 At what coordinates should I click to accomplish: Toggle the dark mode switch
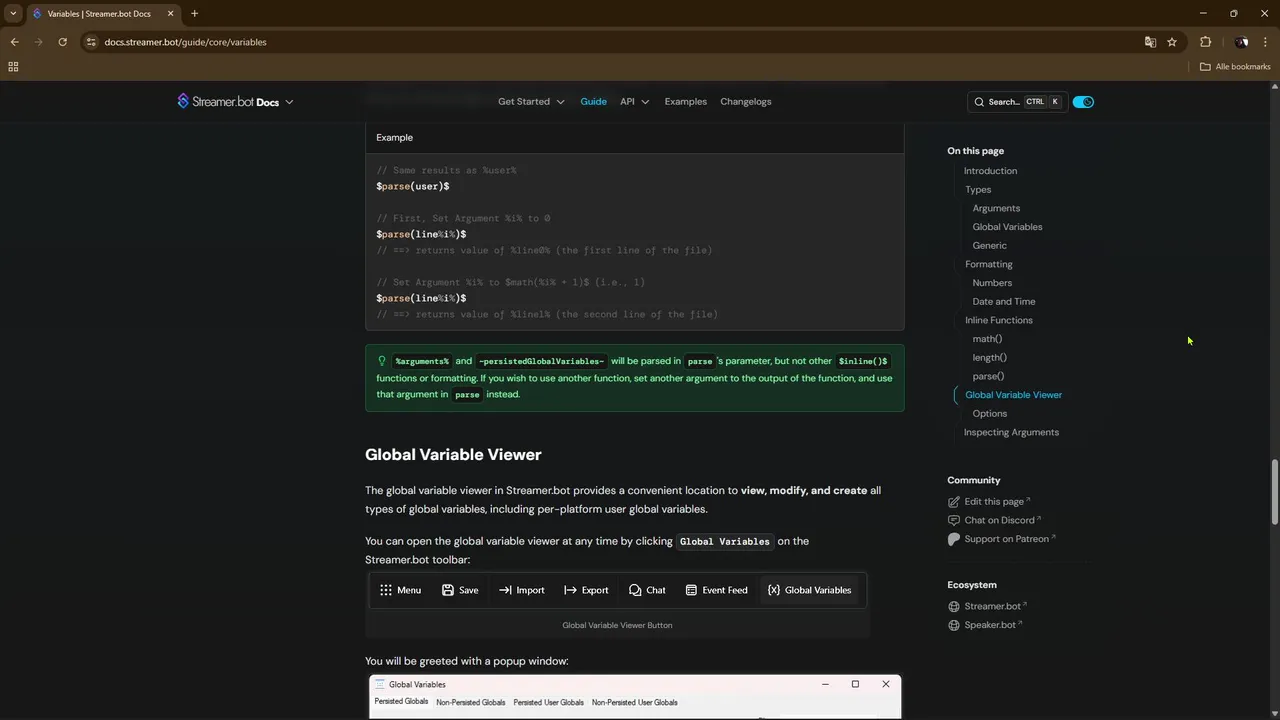coord(1083,102)
